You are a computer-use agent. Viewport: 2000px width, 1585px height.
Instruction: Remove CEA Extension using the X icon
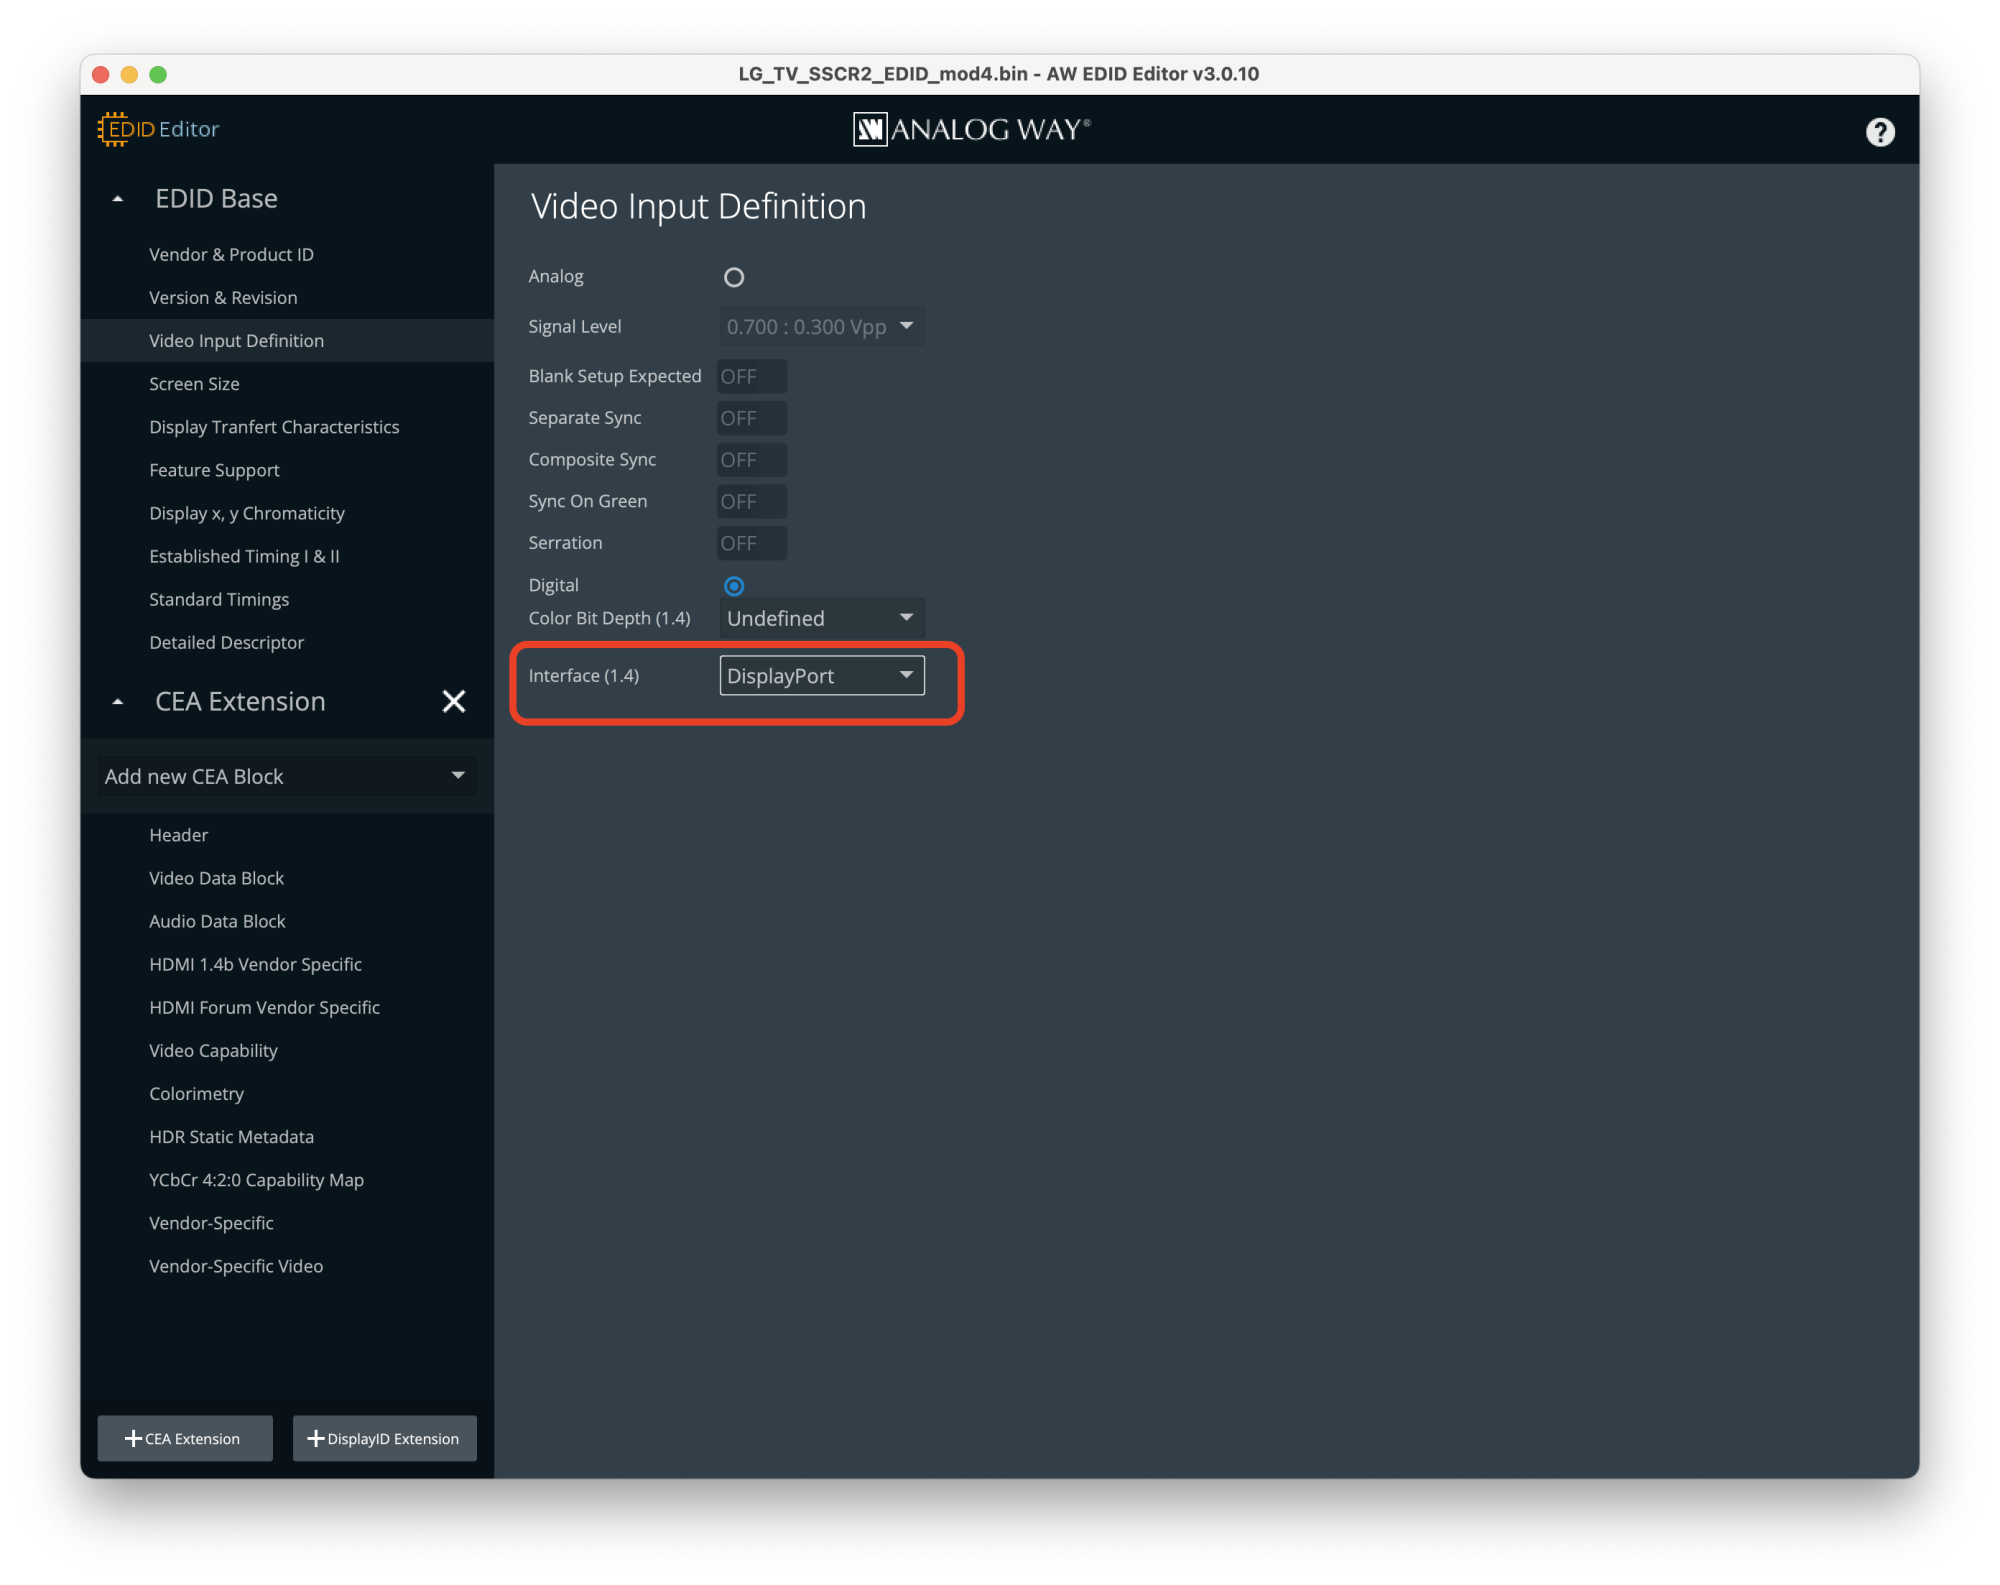point(454,701)
